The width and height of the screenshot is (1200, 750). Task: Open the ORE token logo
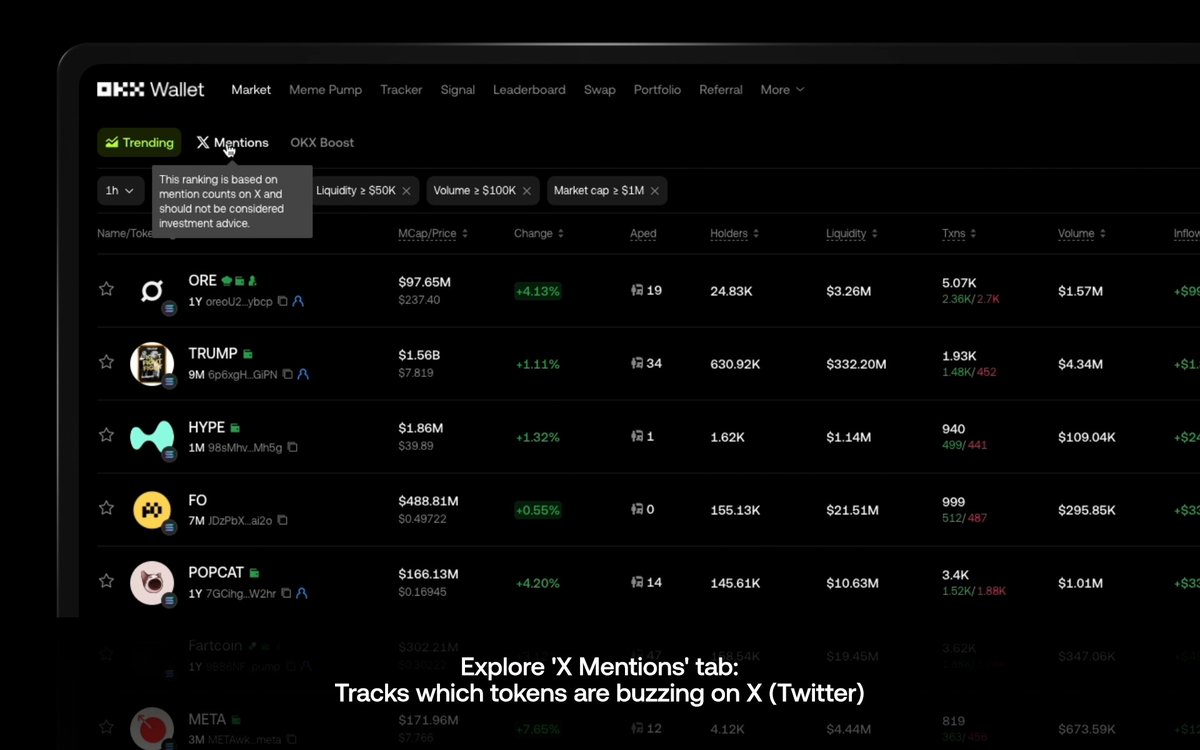[x=152, y=291]
